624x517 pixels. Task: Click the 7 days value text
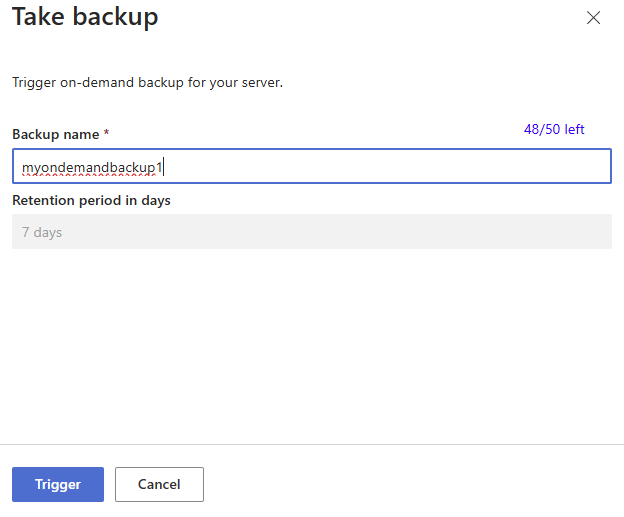point(42,232)
